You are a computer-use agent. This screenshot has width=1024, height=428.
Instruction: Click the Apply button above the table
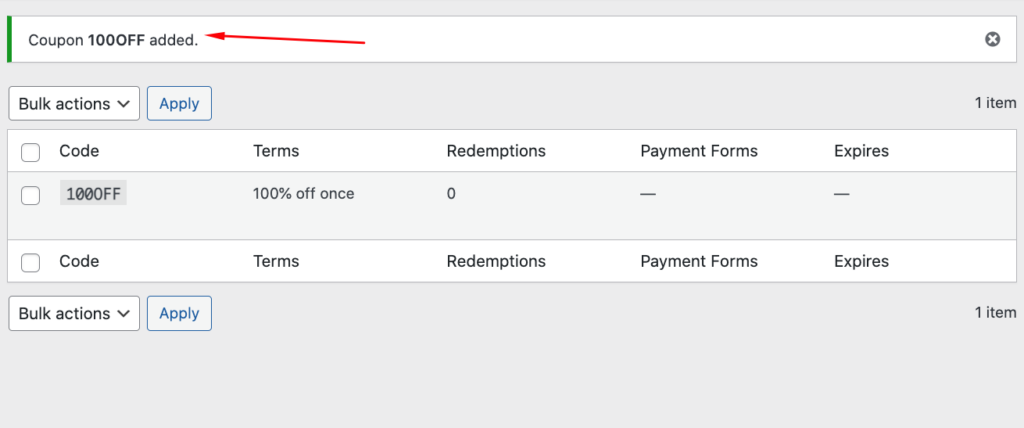click(179, 103)
